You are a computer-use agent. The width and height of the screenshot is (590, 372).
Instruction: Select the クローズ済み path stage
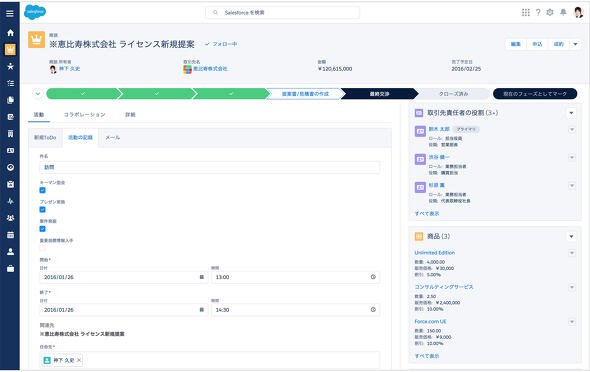[453, 94]
